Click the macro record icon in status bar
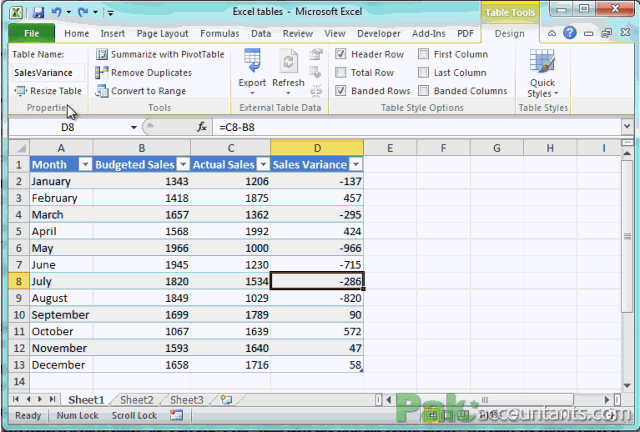 [177, 415]
